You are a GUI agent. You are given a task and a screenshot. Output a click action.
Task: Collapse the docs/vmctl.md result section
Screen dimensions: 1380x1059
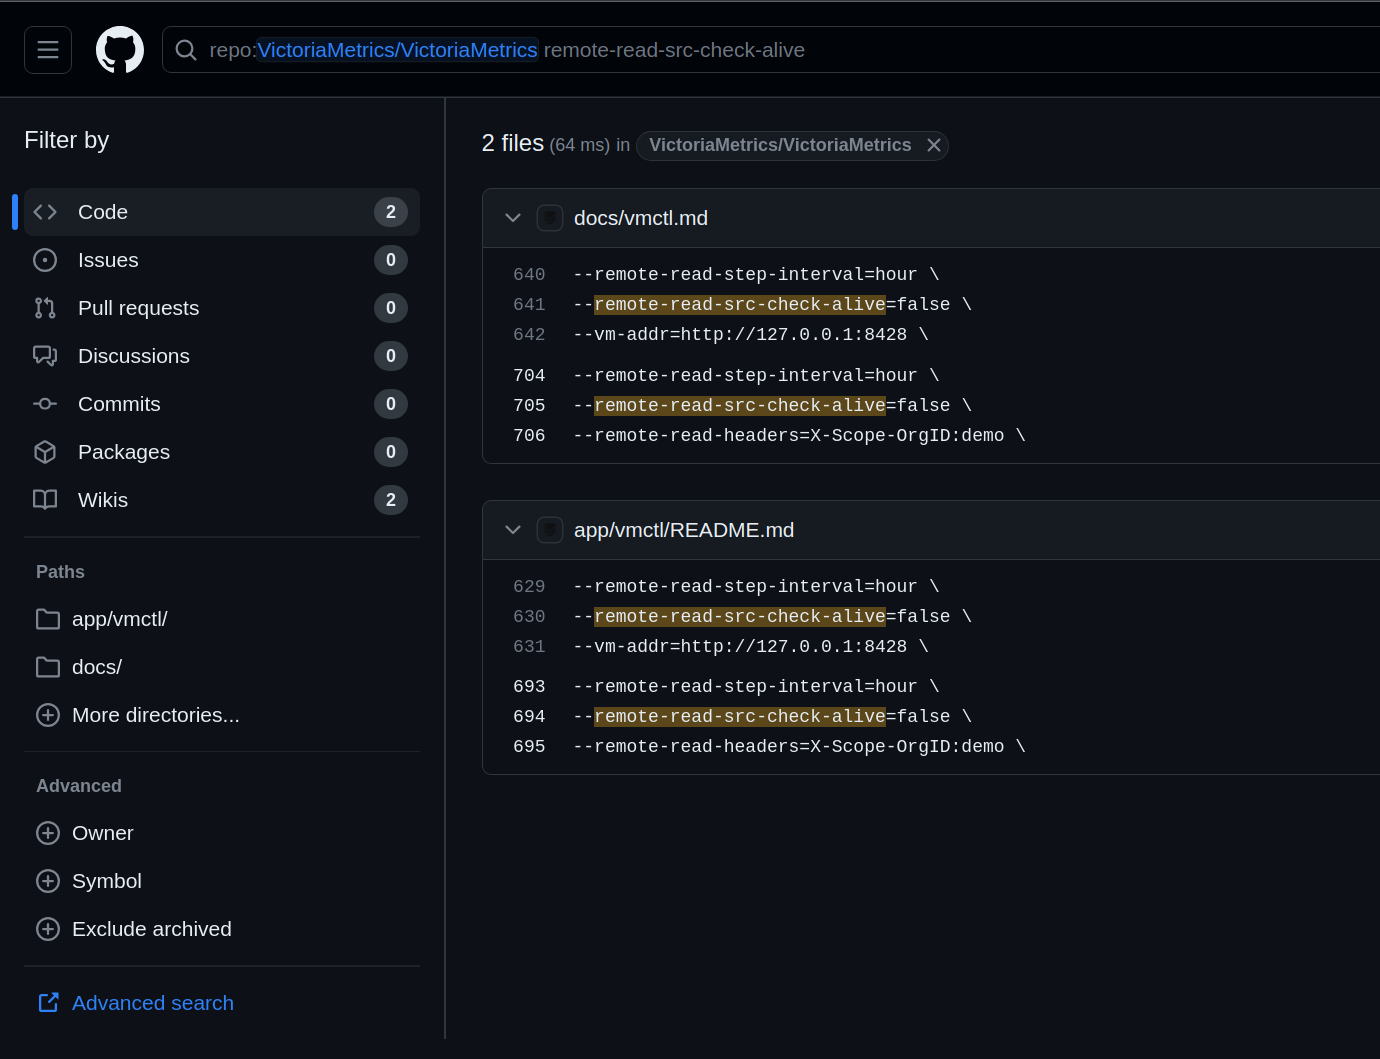point(513,218)
